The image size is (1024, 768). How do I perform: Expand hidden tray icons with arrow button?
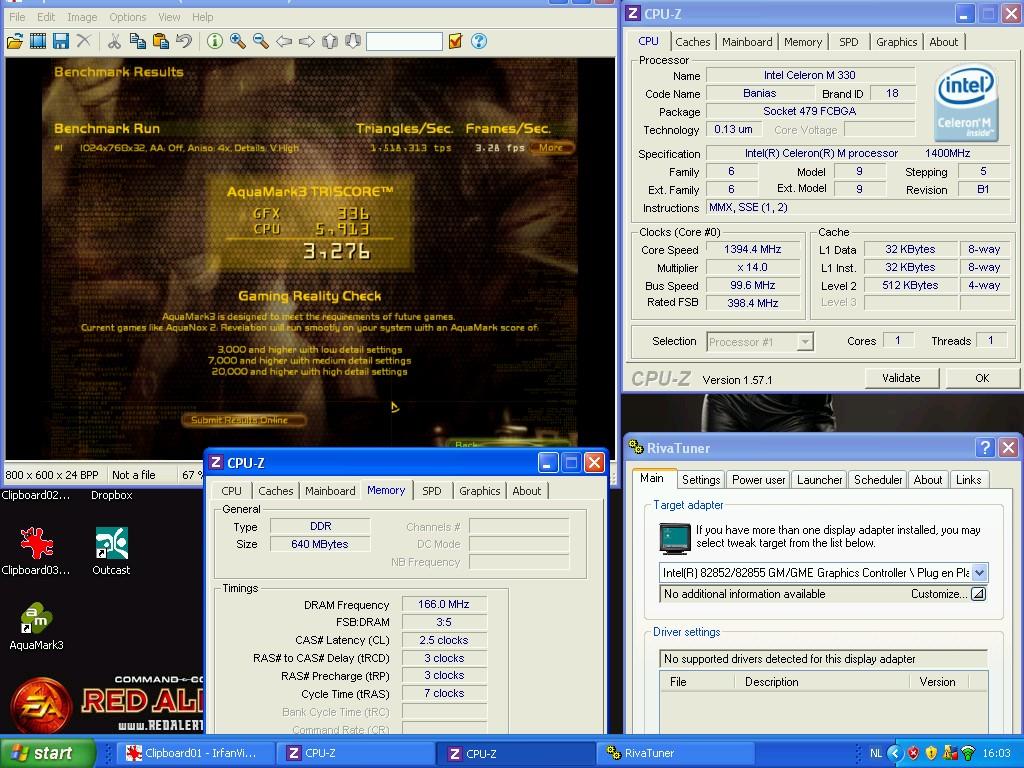[894, 754]
